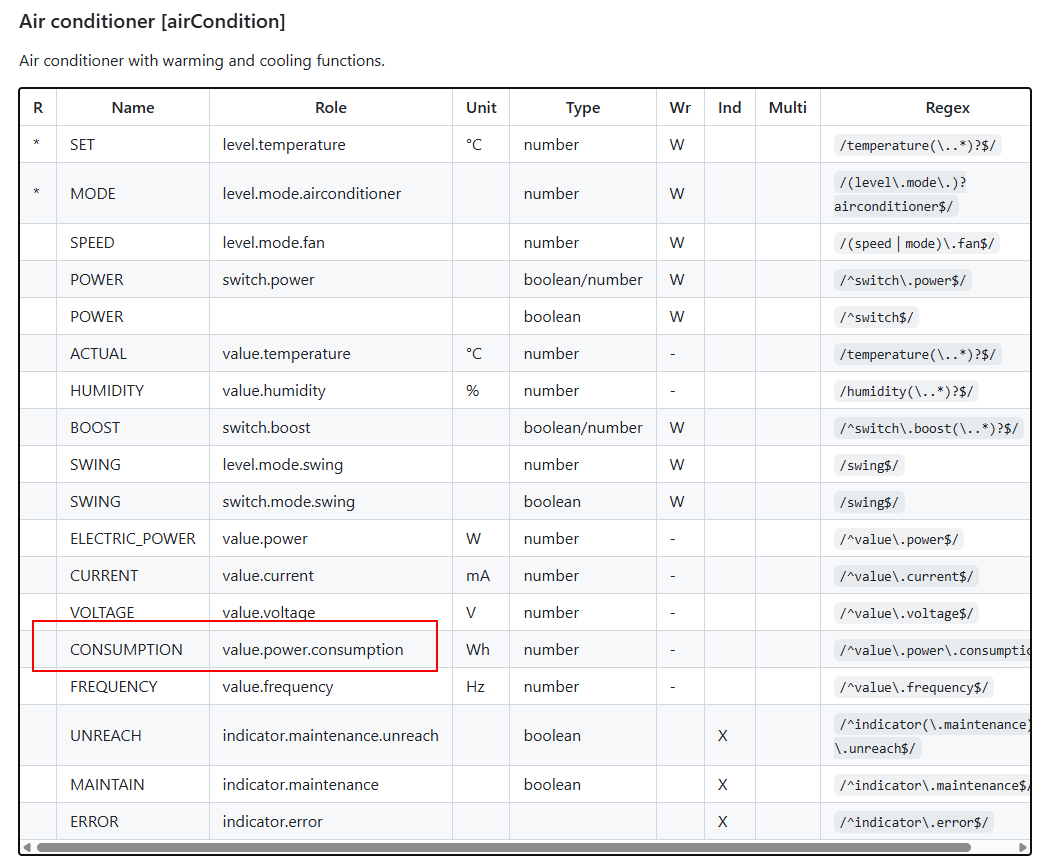
Task: Select the HUMIDITY name cell
Action: pyautogui.click(x=107, y=391)
